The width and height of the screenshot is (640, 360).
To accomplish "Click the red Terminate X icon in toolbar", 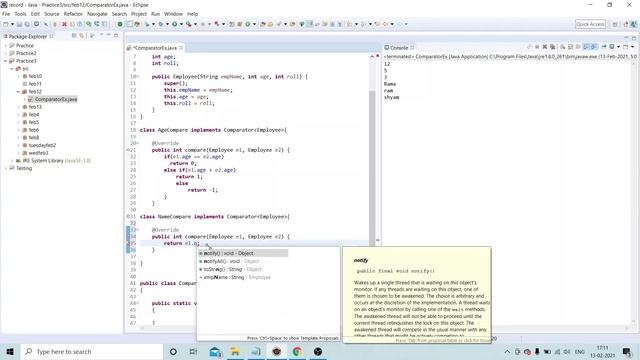I will (x=64, y=24).
